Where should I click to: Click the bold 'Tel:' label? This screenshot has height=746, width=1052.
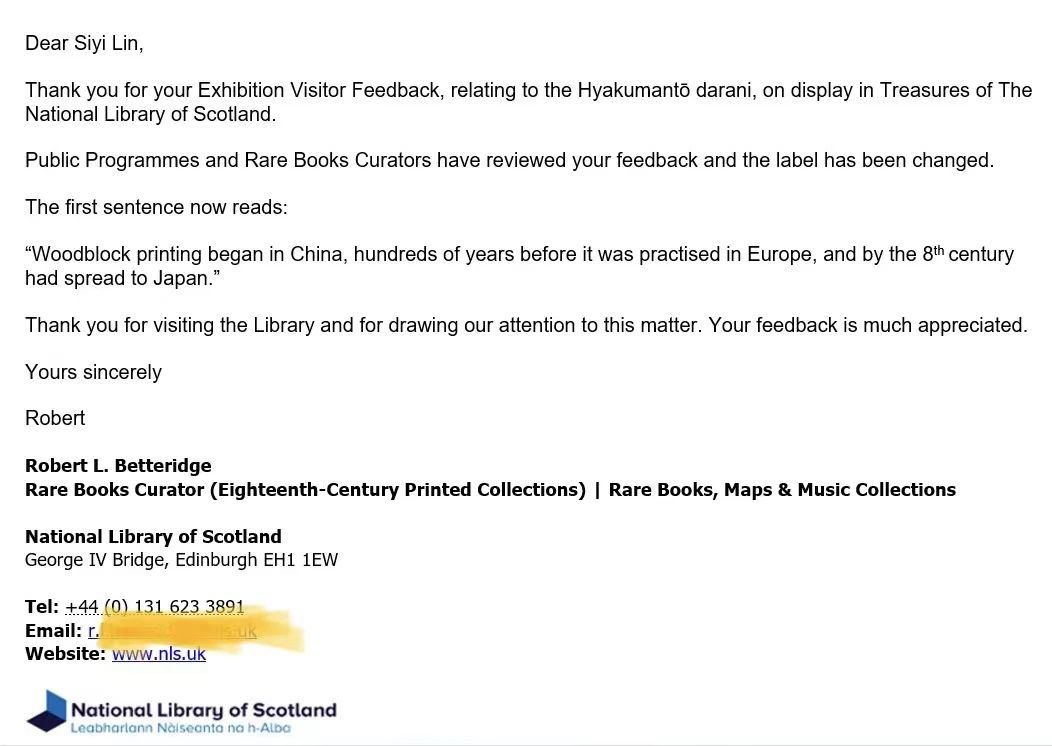pyautogui.click(x=42, y=607)
